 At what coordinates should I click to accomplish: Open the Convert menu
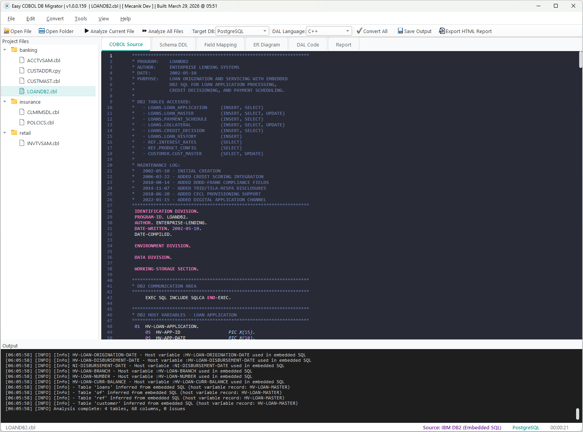coord(55,19)
